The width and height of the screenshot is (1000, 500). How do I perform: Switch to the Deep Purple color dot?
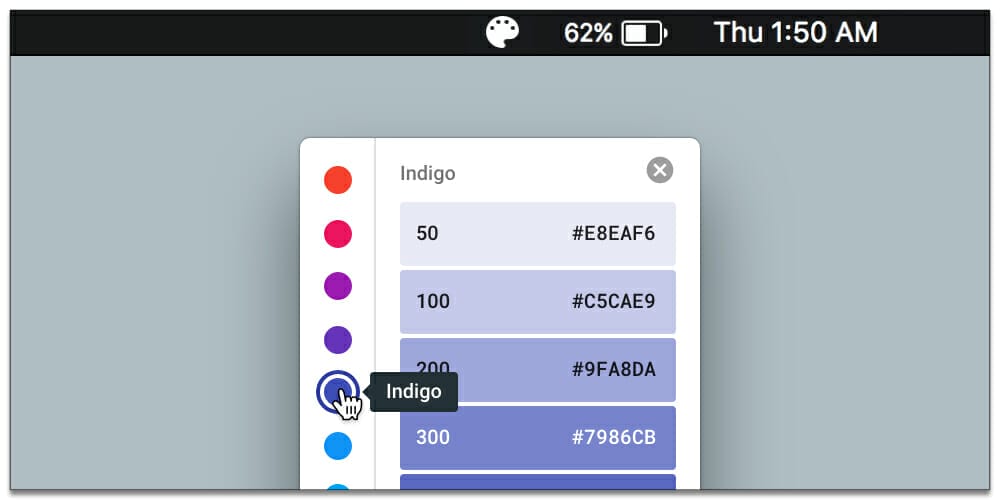click(338, 340)
